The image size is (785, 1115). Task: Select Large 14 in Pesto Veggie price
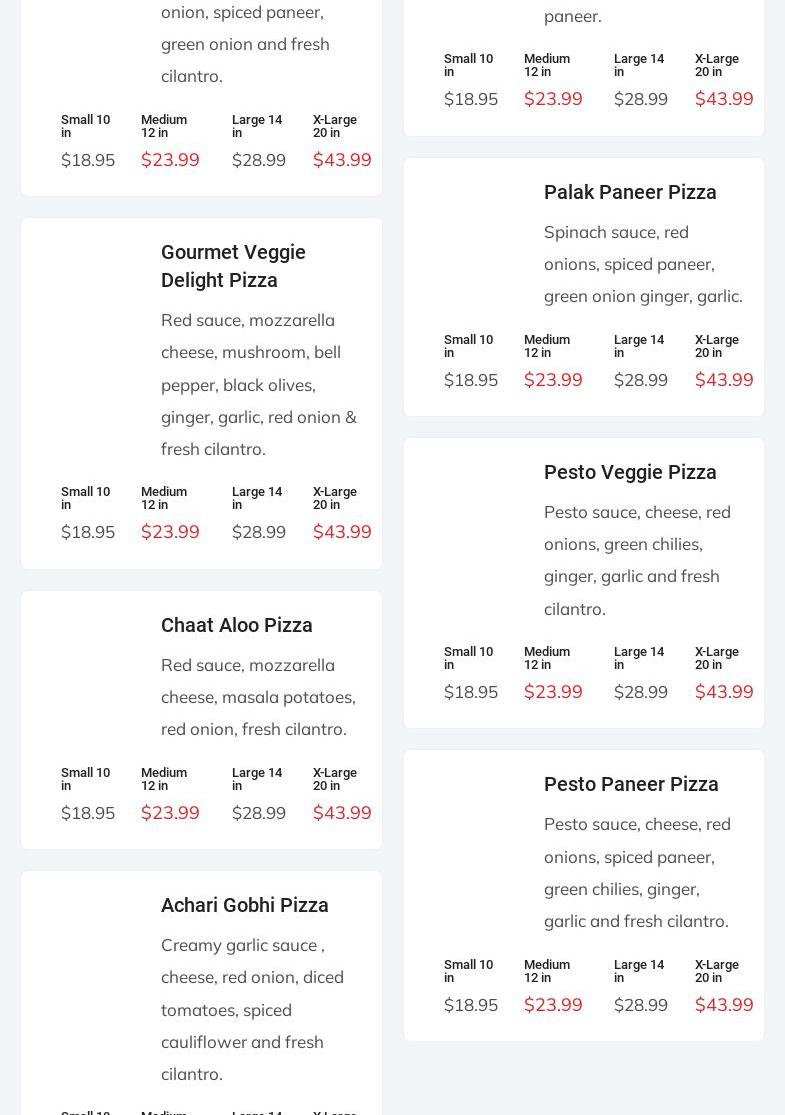pos(641,691)
